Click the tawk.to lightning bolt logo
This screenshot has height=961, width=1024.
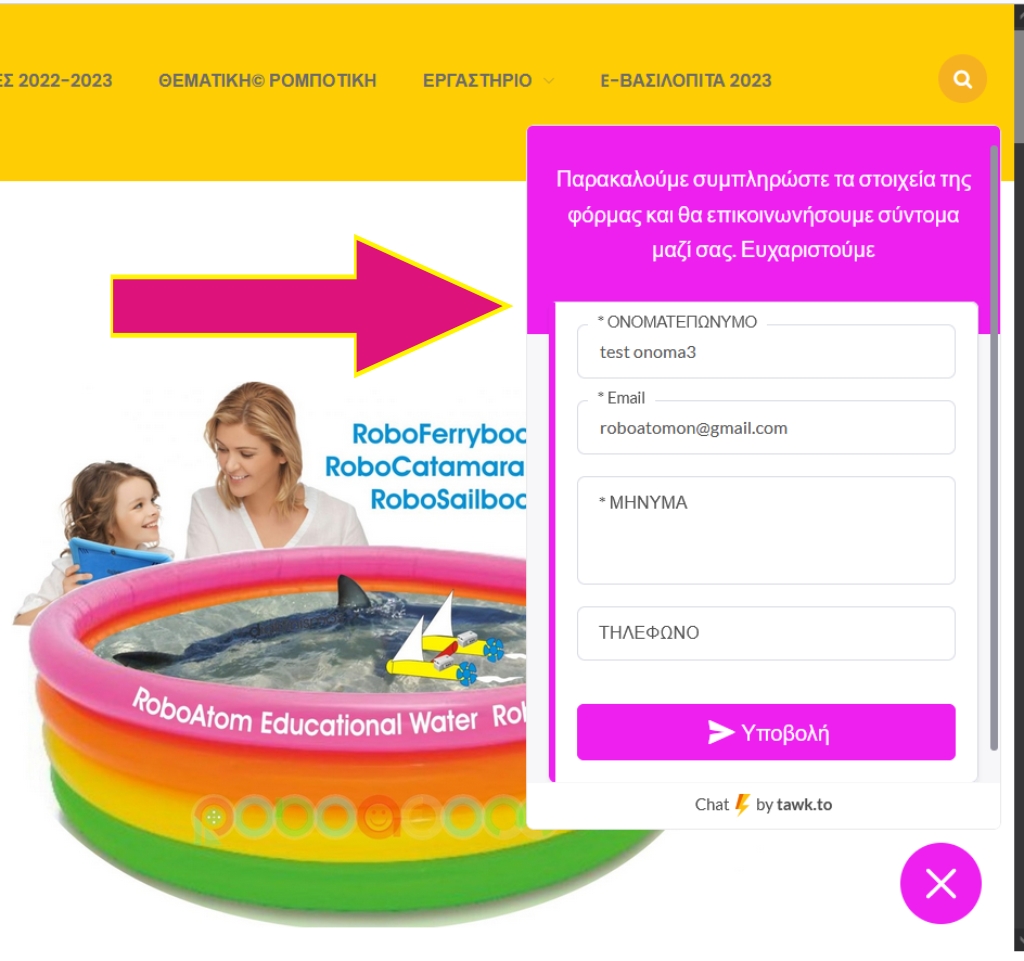743,804
